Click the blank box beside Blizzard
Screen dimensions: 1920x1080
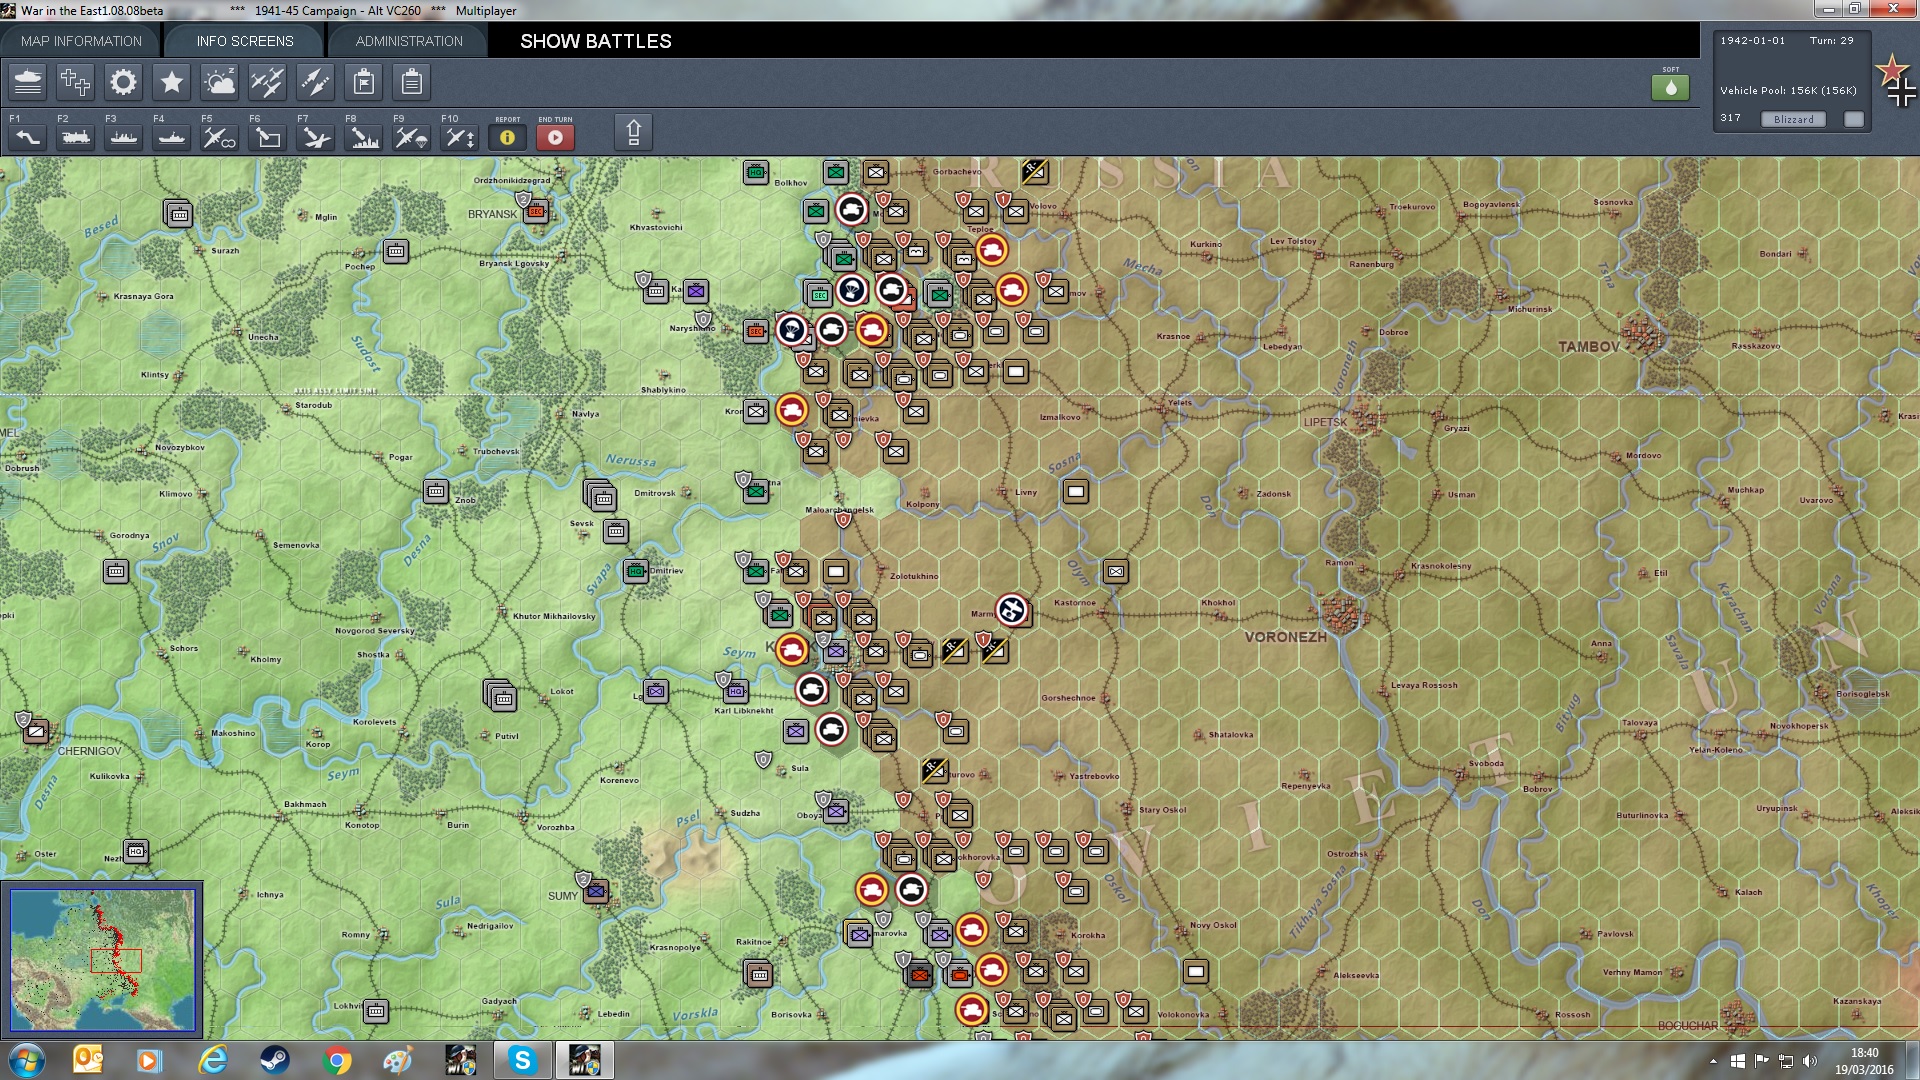1854,119
